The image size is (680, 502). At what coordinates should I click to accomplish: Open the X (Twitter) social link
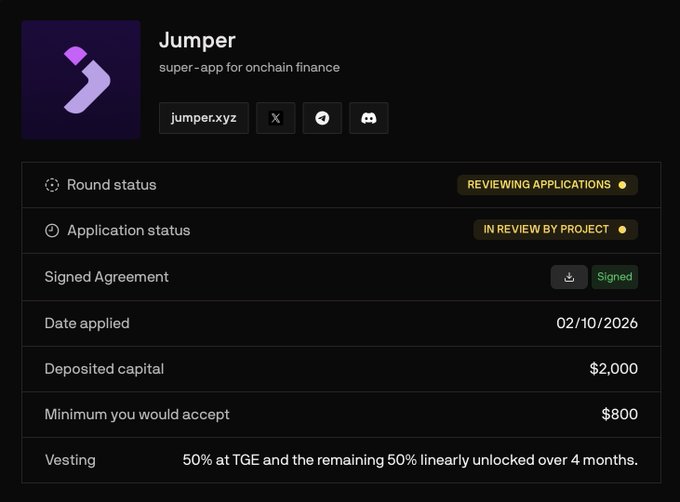coord(275,118)
